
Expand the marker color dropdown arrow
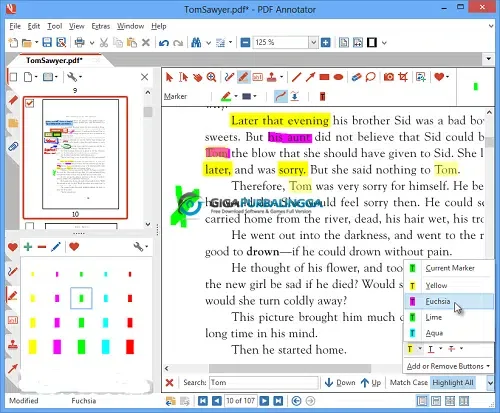[236, 96]
